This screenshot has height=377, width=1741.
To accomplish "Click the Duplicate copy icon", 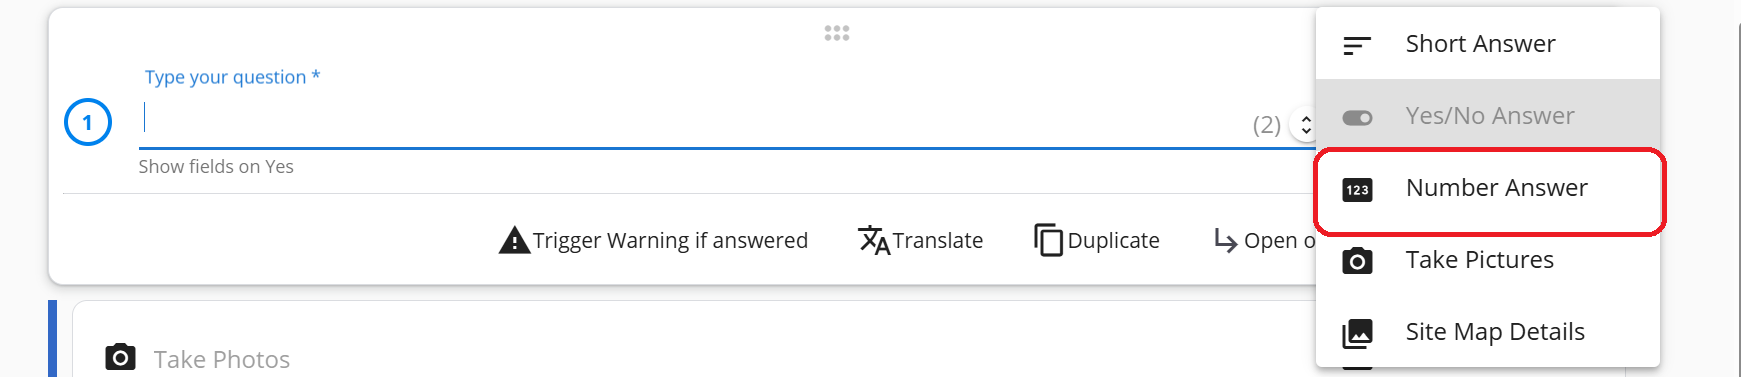I will tap(1048, 240).
